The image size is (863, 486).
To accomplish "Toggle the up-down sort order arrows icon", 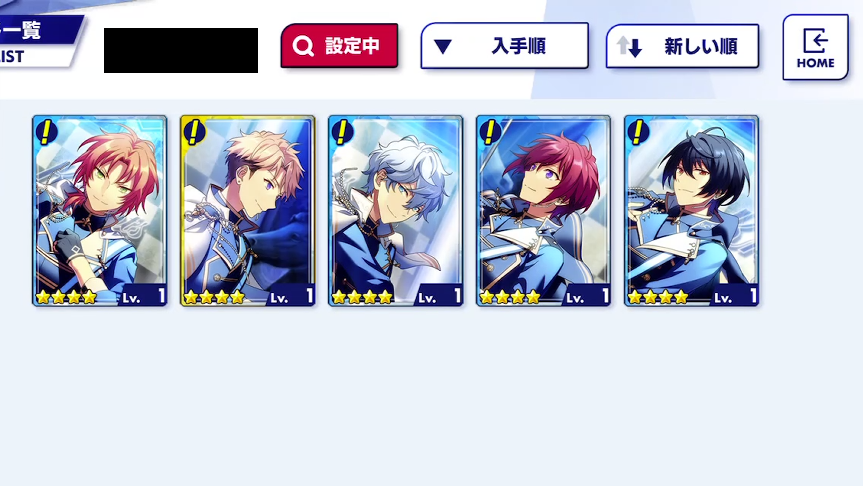I will pos(629,47).
